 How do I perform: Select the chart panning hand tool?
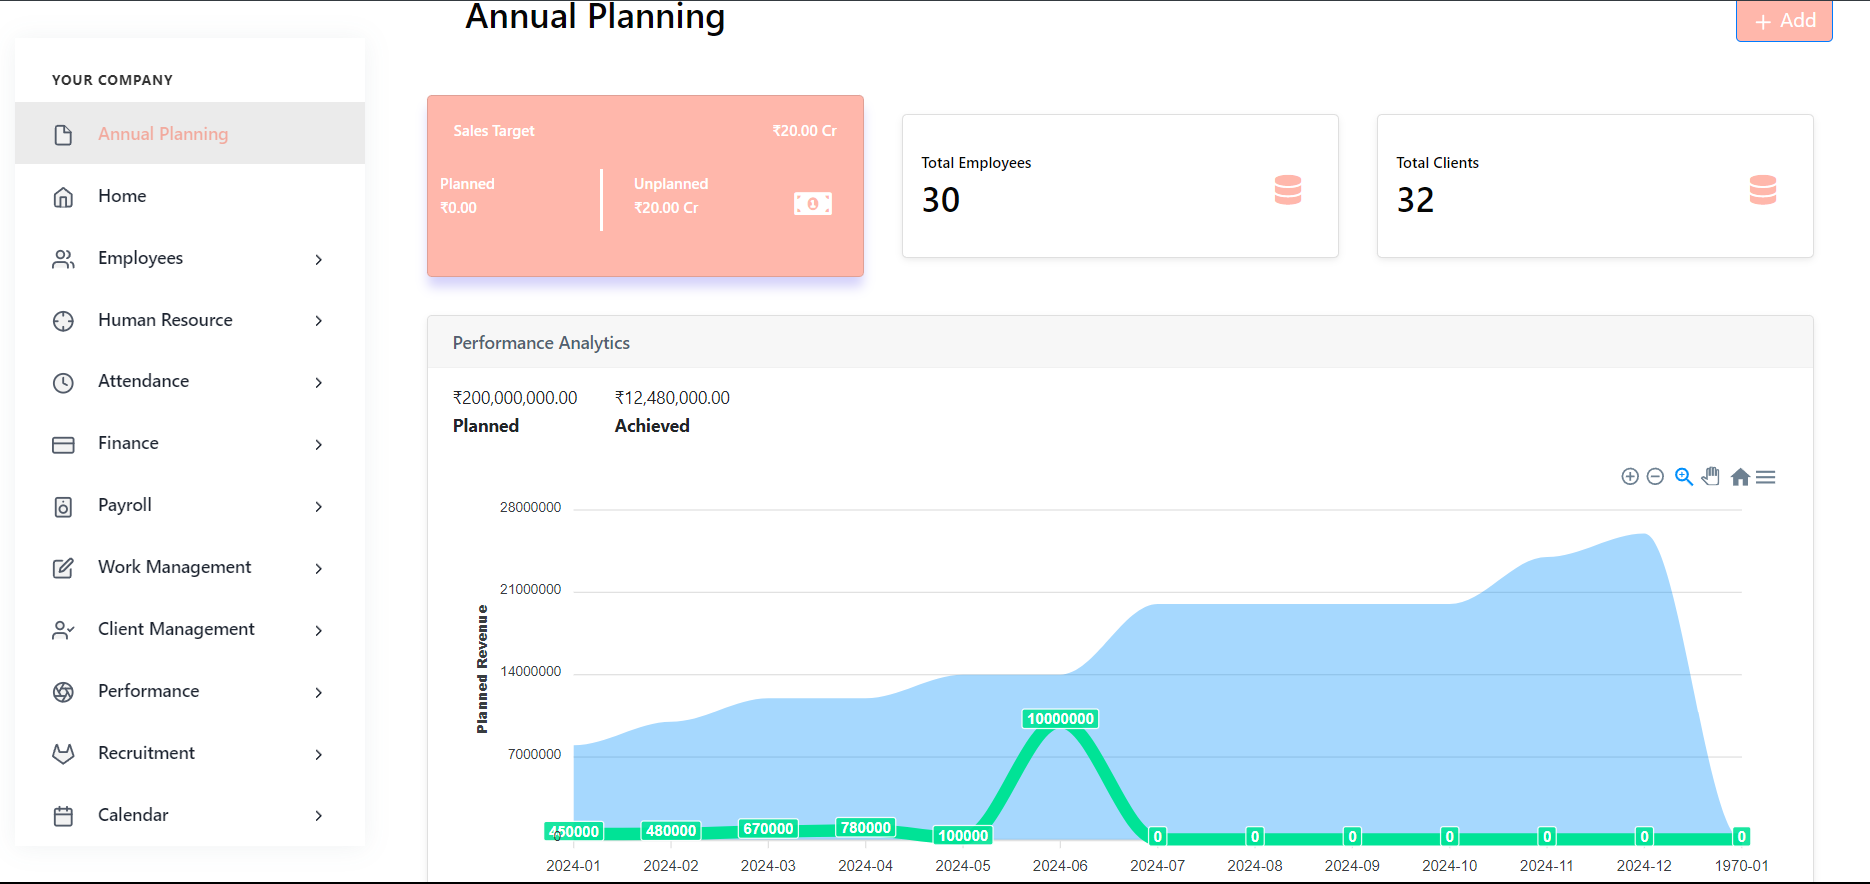tap(1711, 476)
